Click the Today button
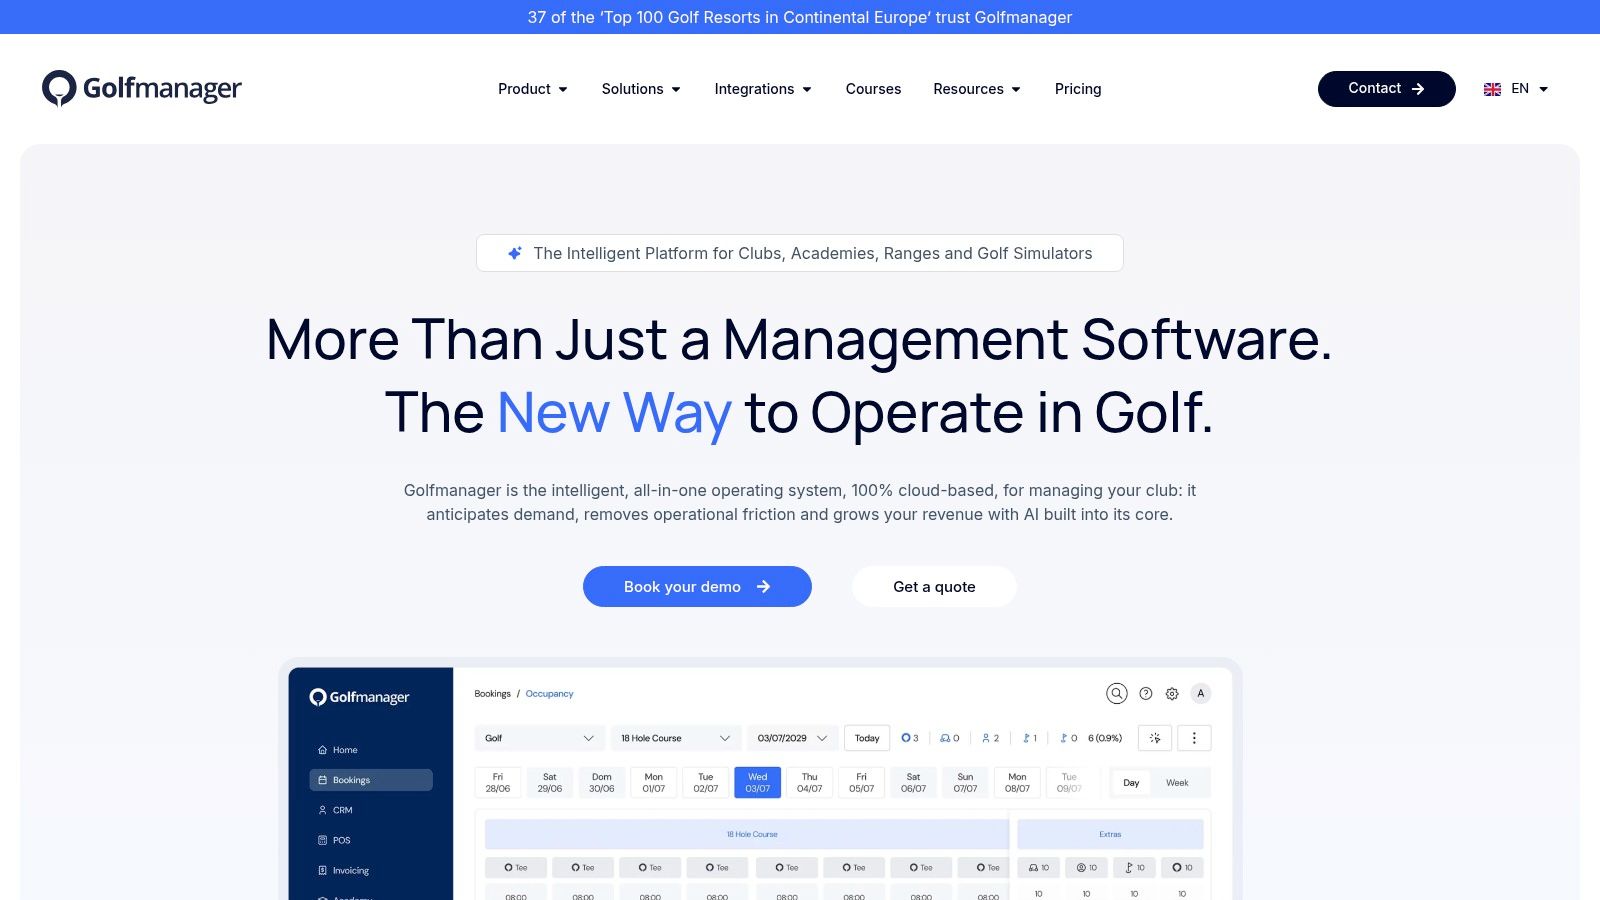Viewport: 1600px width, 900px height. [x=867, y=738]
